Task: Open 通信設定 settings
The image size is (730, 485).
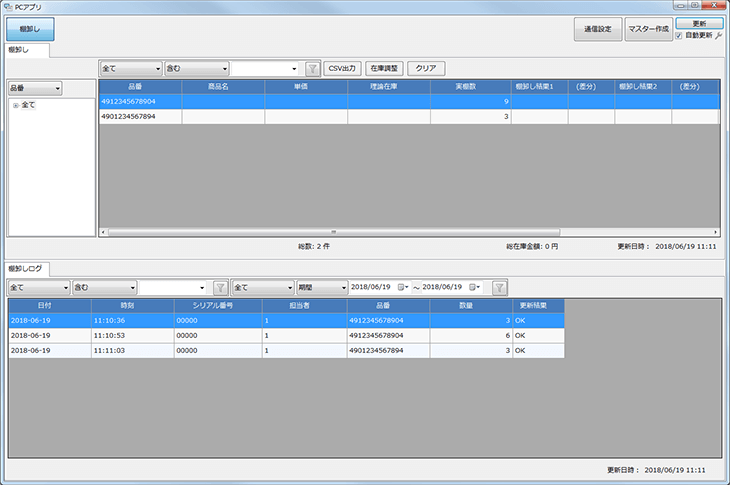Action: tap(597, 30)
